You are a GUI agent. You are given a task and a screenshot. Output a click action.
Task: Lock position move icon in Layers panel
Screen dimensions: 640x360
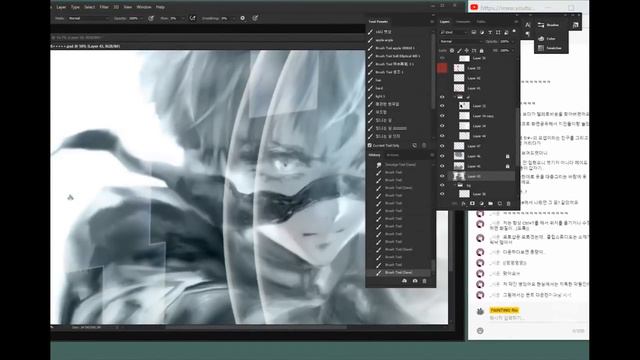[467, 51]
